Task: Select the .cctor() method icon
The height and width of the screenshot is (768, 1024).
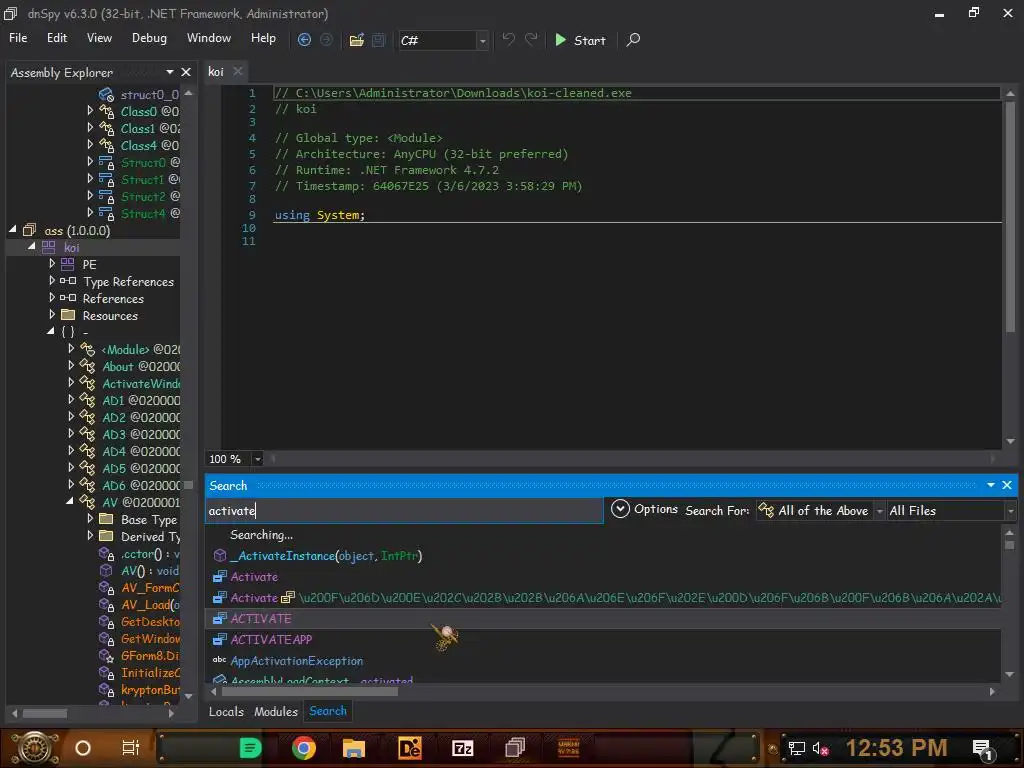Action: [x=106, y=553]
